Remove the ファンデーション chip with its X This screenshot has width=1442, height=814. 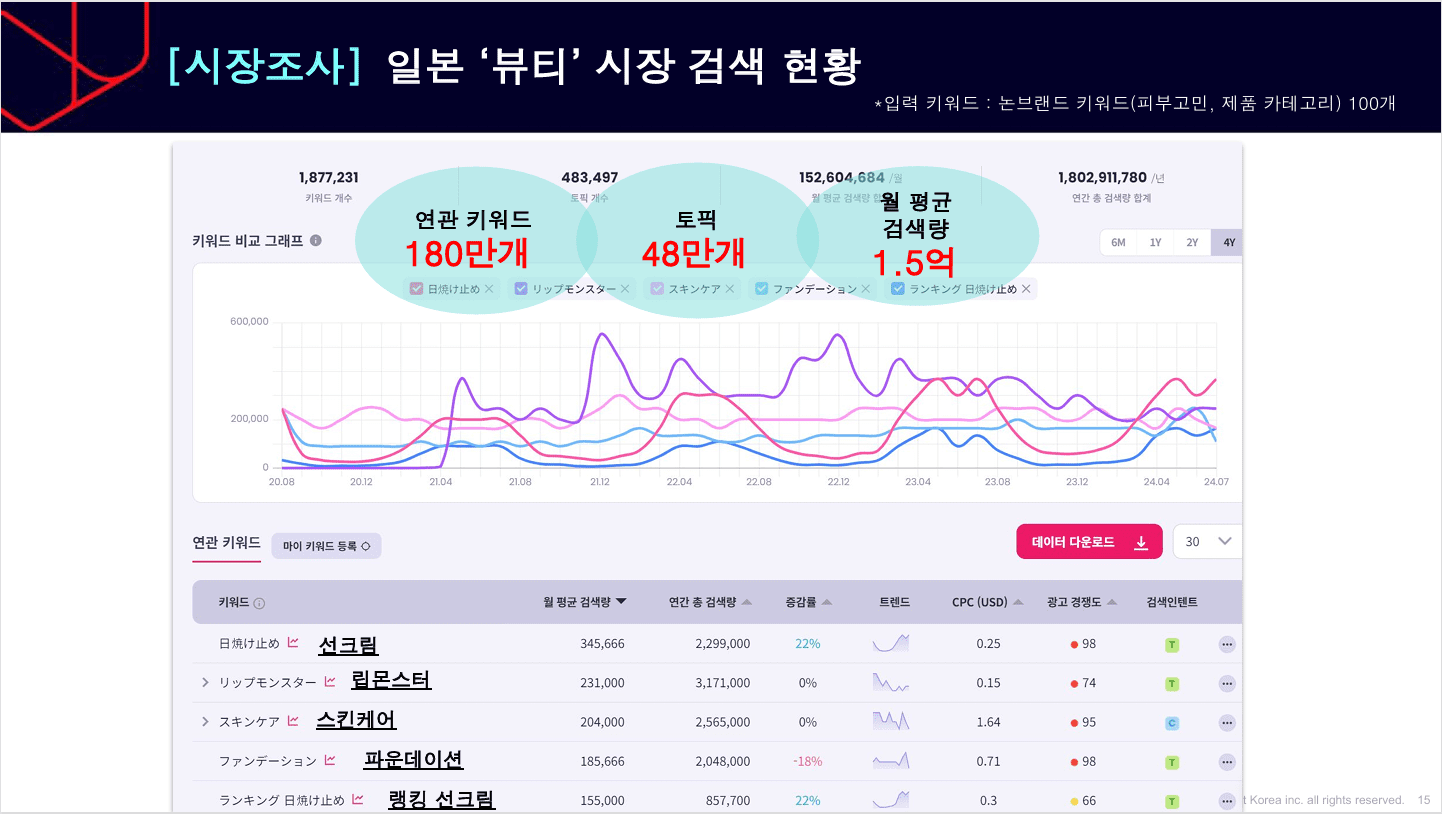tap(866, 289)
